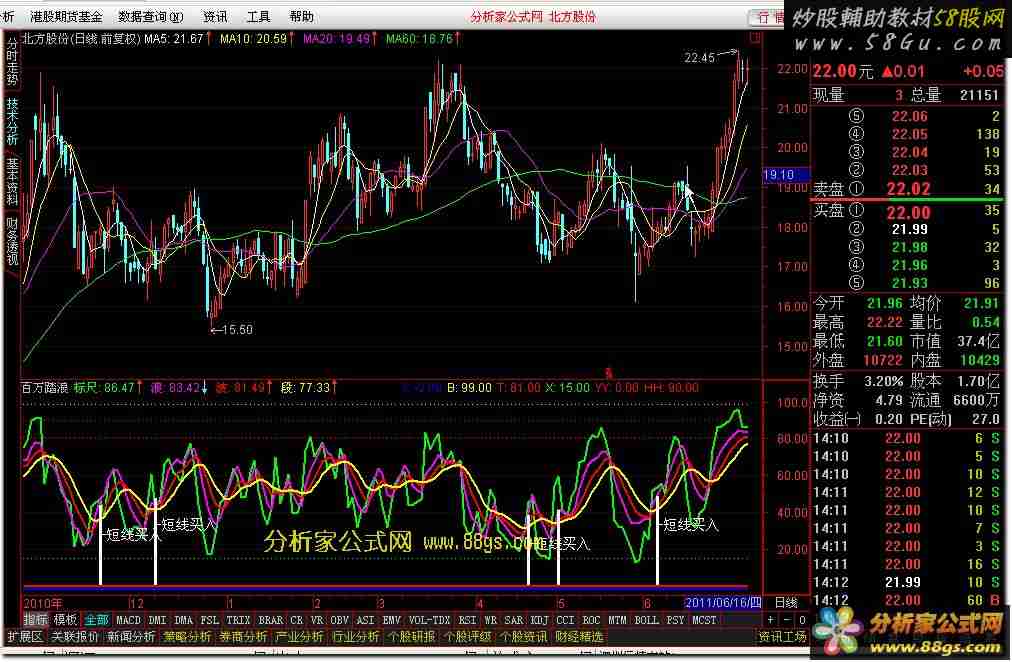Viewport: 1012px width, 662px height.
Task: Click the 行情 button at top right
Action: pos(769,17)
